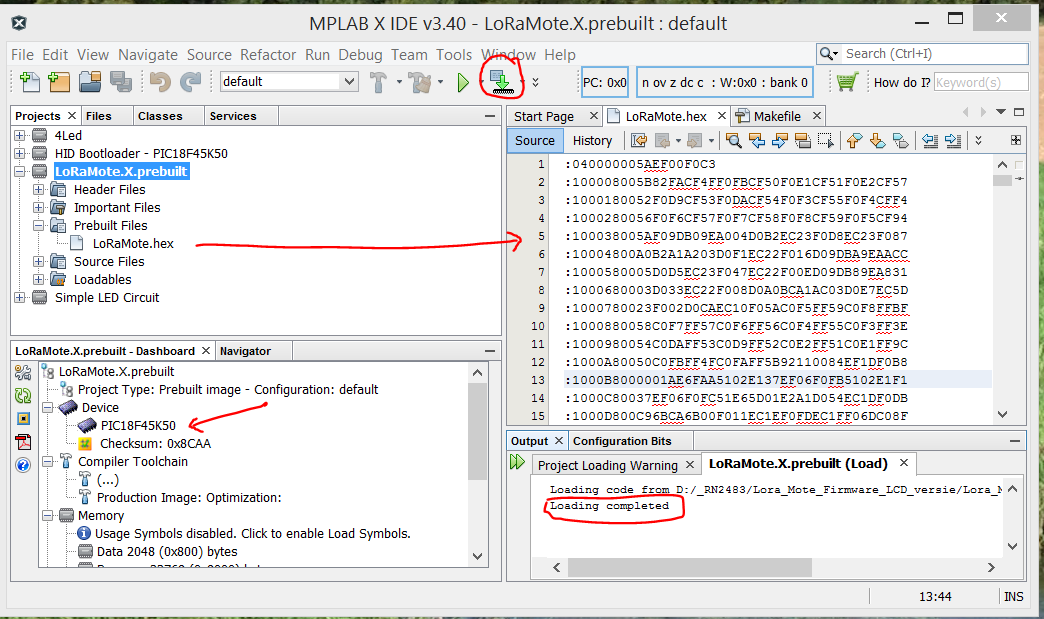Screen dimensions: 1044x619
Task: Close the LoRaMote.hex editor tab
Action: pos(721,116)
